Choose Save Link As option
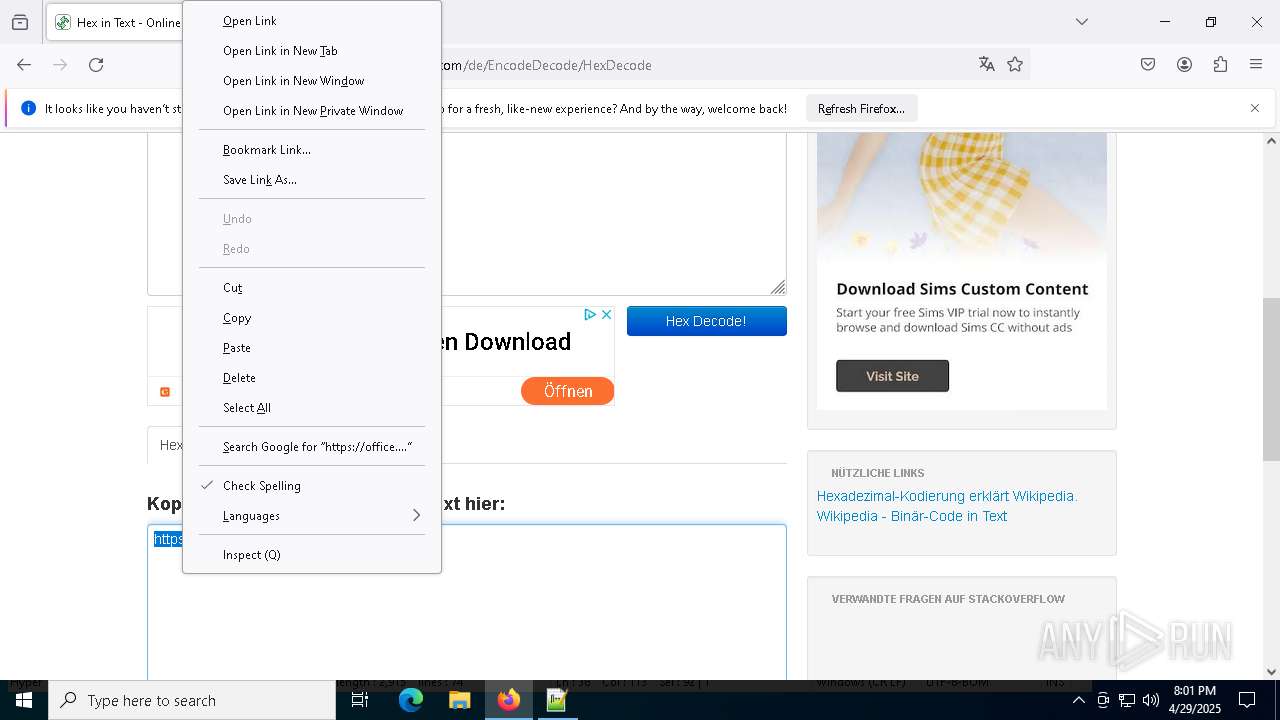This screenshot has height=720, width=1280. coord(312,180)
